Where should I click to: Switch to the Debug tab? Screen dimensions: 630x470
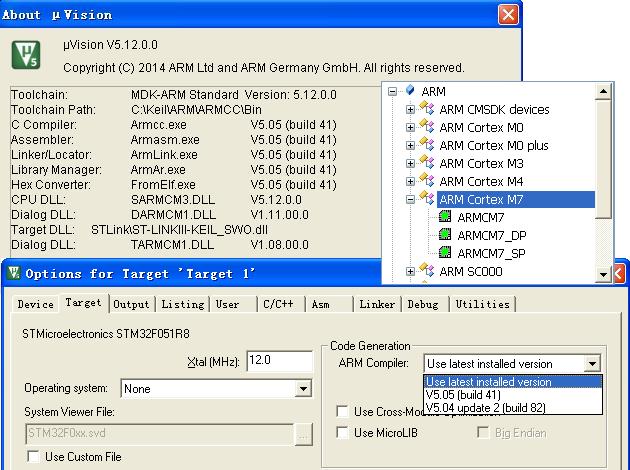coord(423,304)
